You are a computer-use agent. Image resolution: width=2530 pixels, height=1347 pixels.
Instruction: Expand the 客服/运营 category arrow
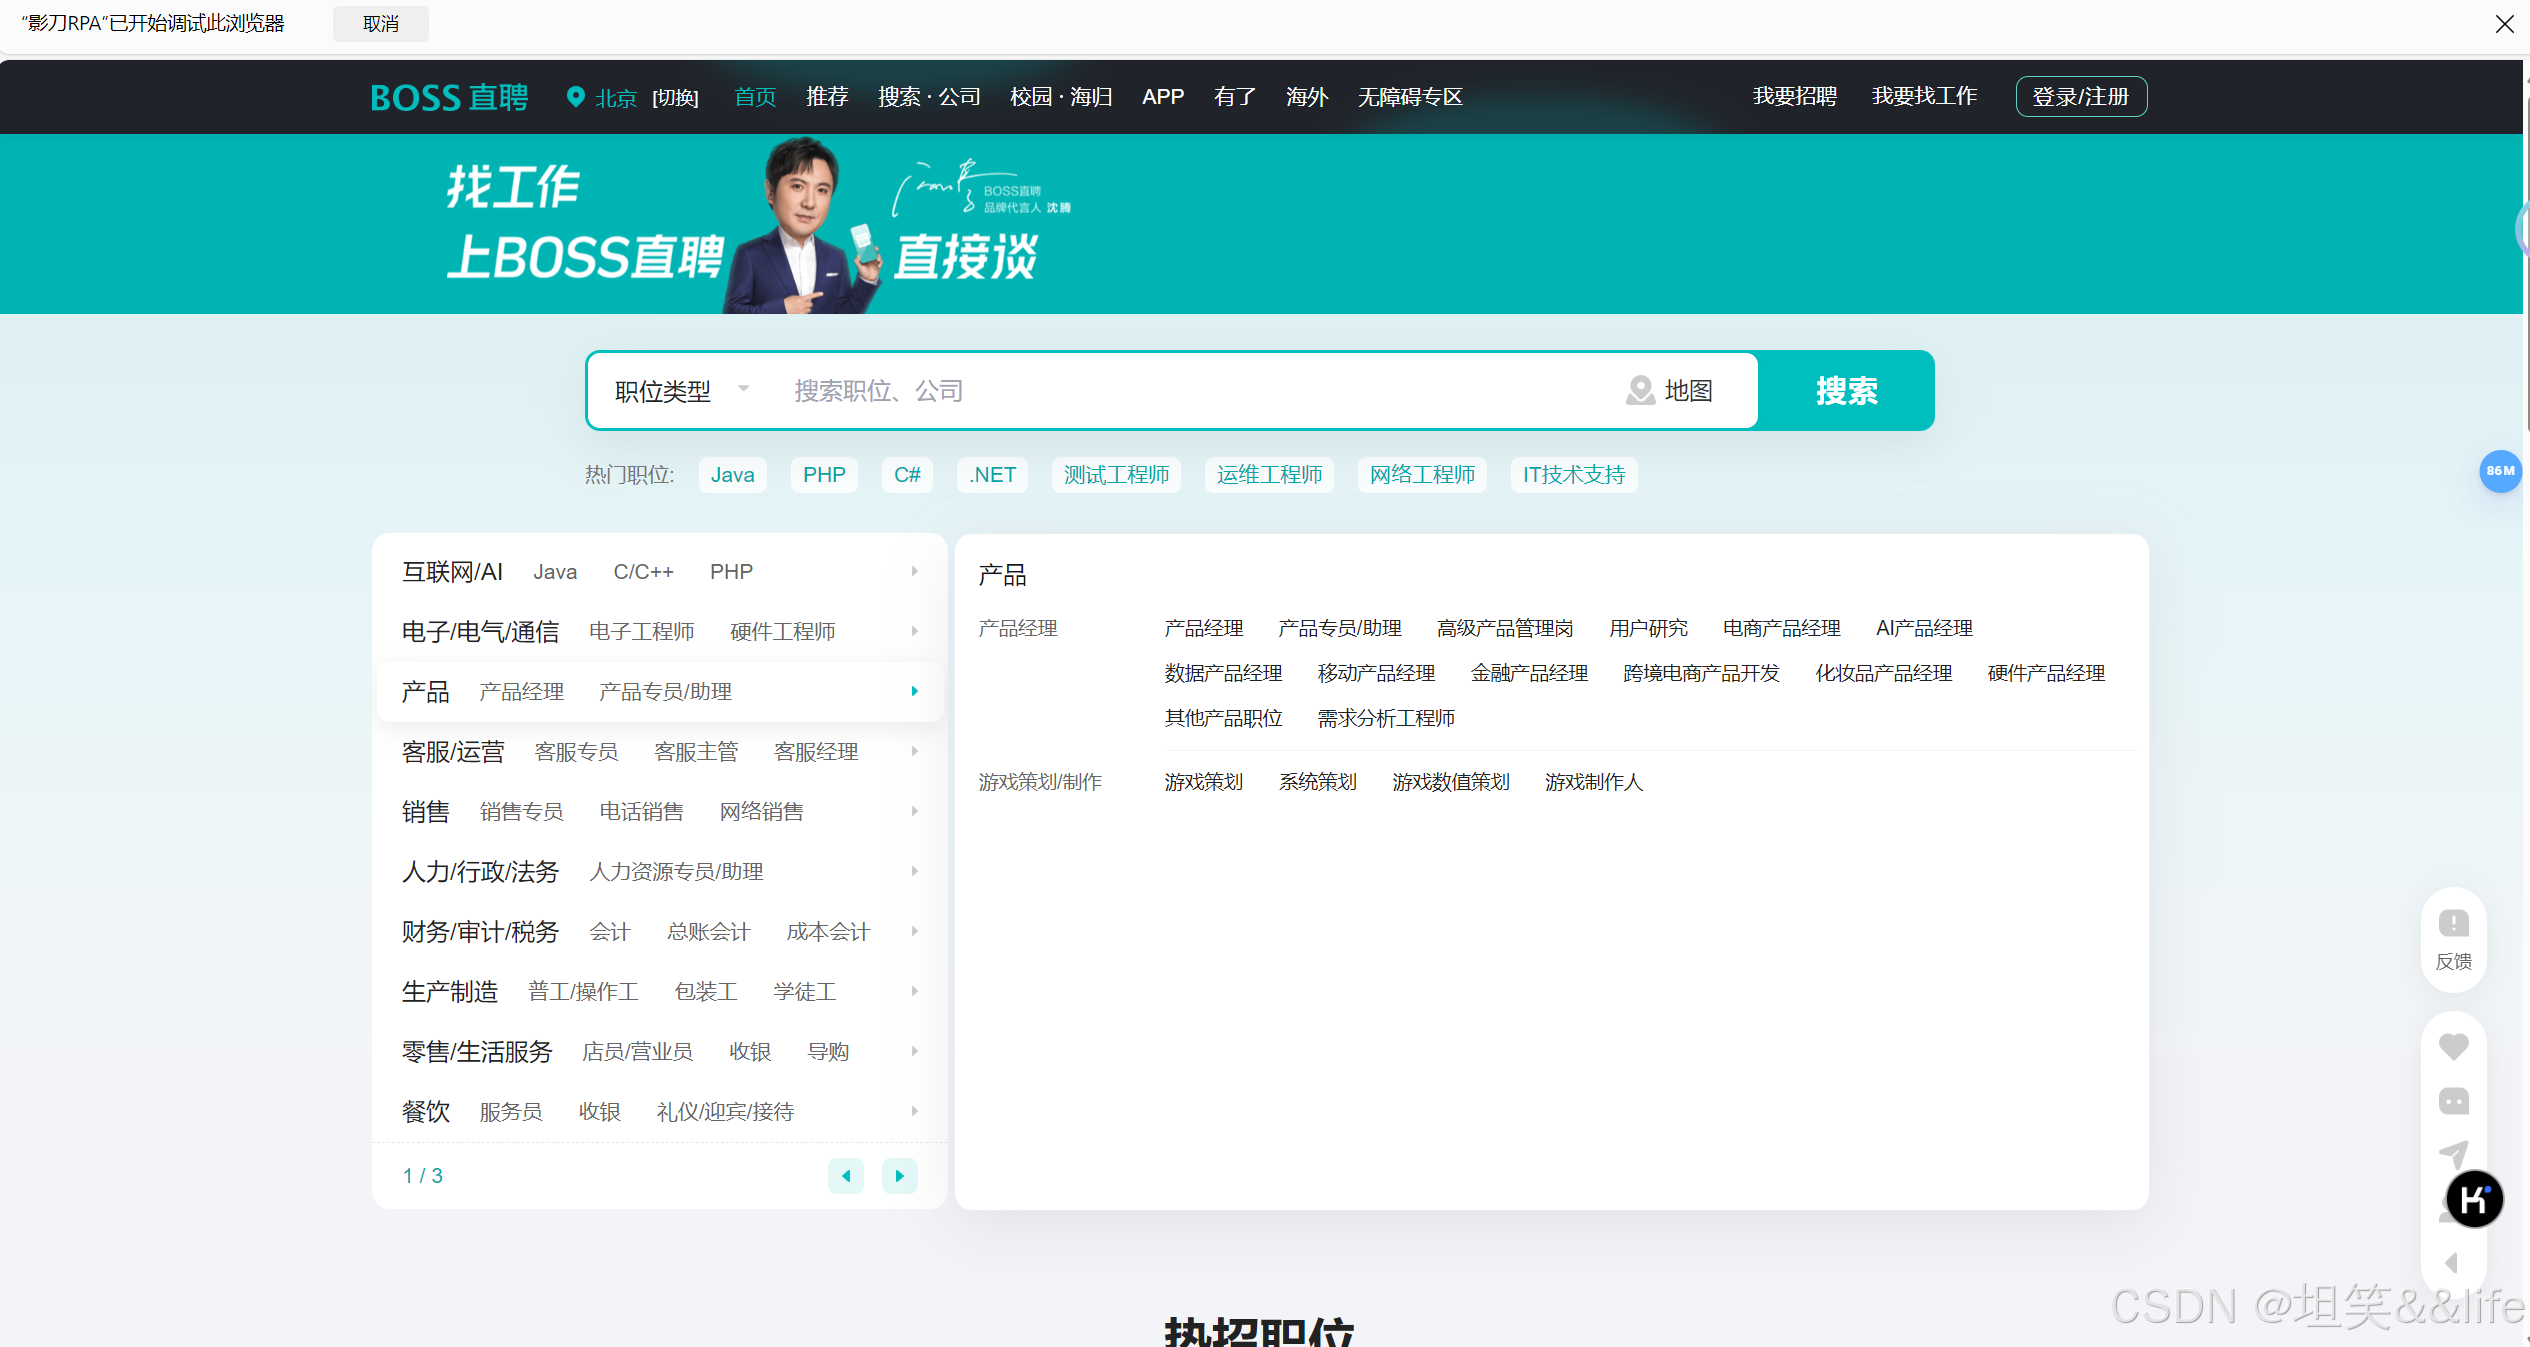tap(914, 751)
